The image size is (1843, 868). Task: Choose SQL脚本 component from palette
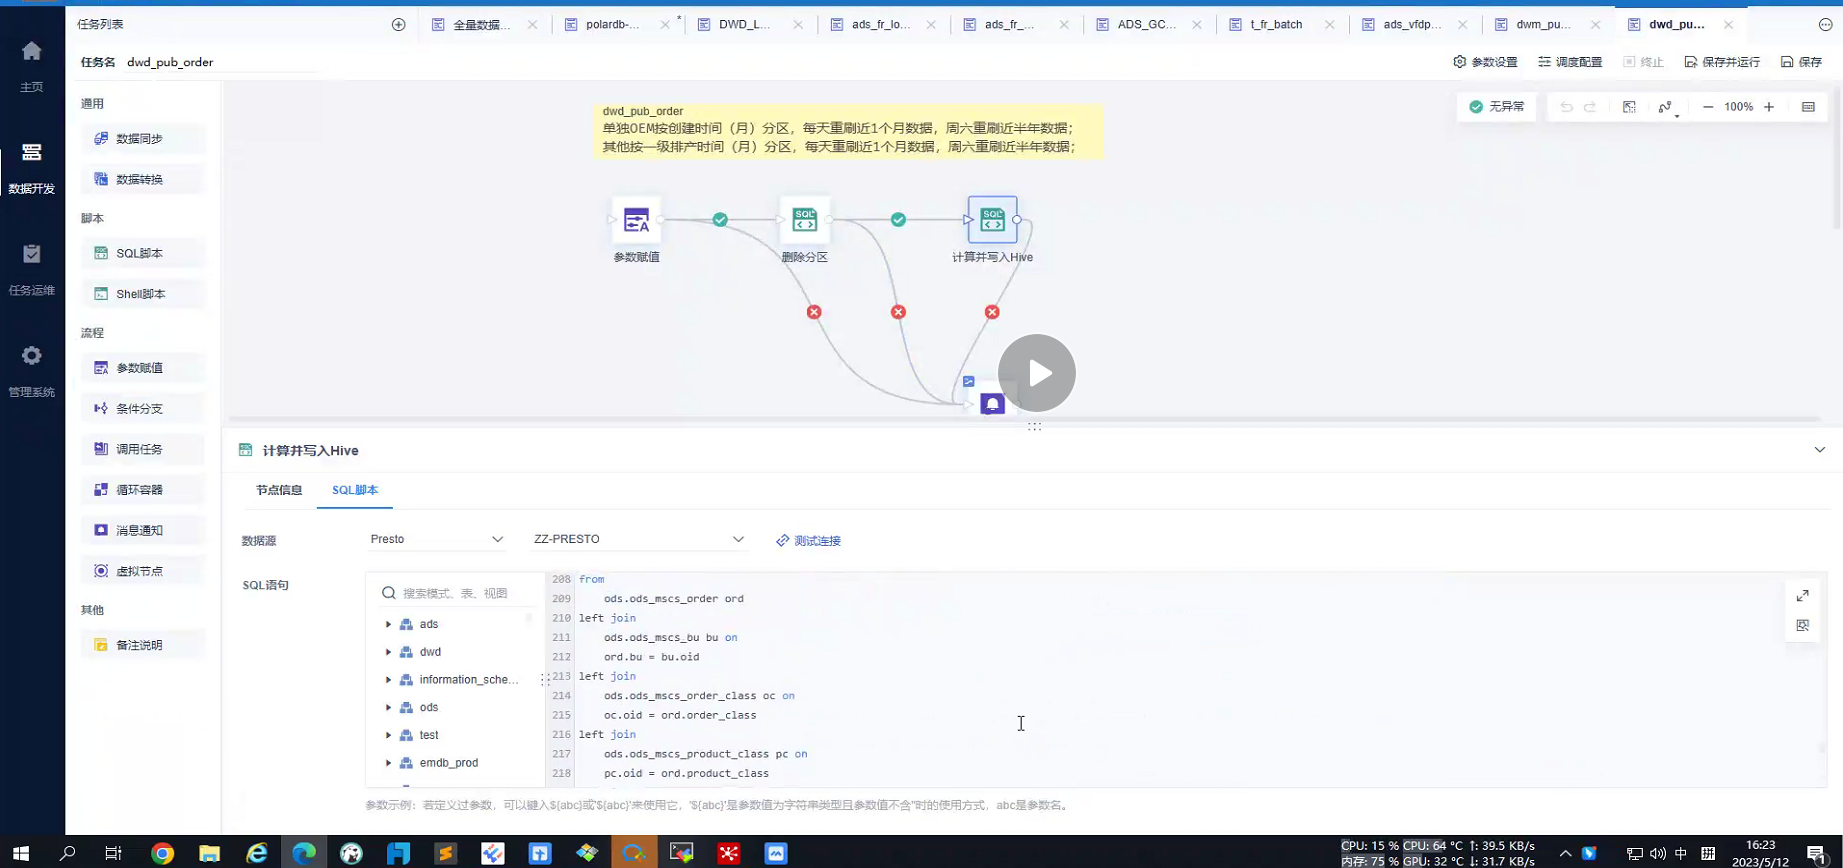[143, 254]
